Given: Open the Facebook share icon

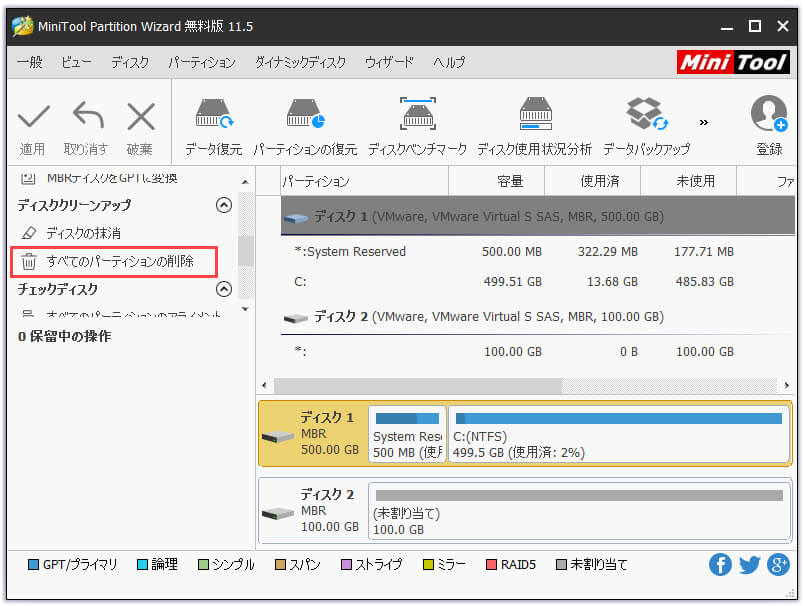Looking at the screenshot, I should pyautogui.click(x=720, y=565).
